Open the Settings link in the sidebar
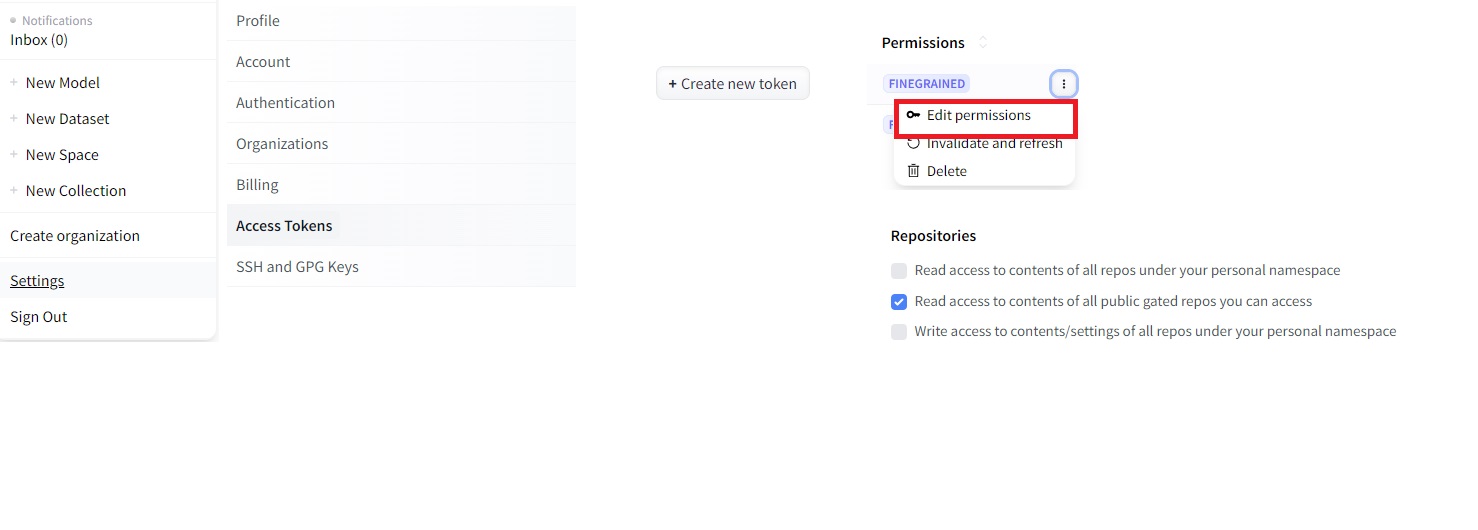 coord(37,281)
